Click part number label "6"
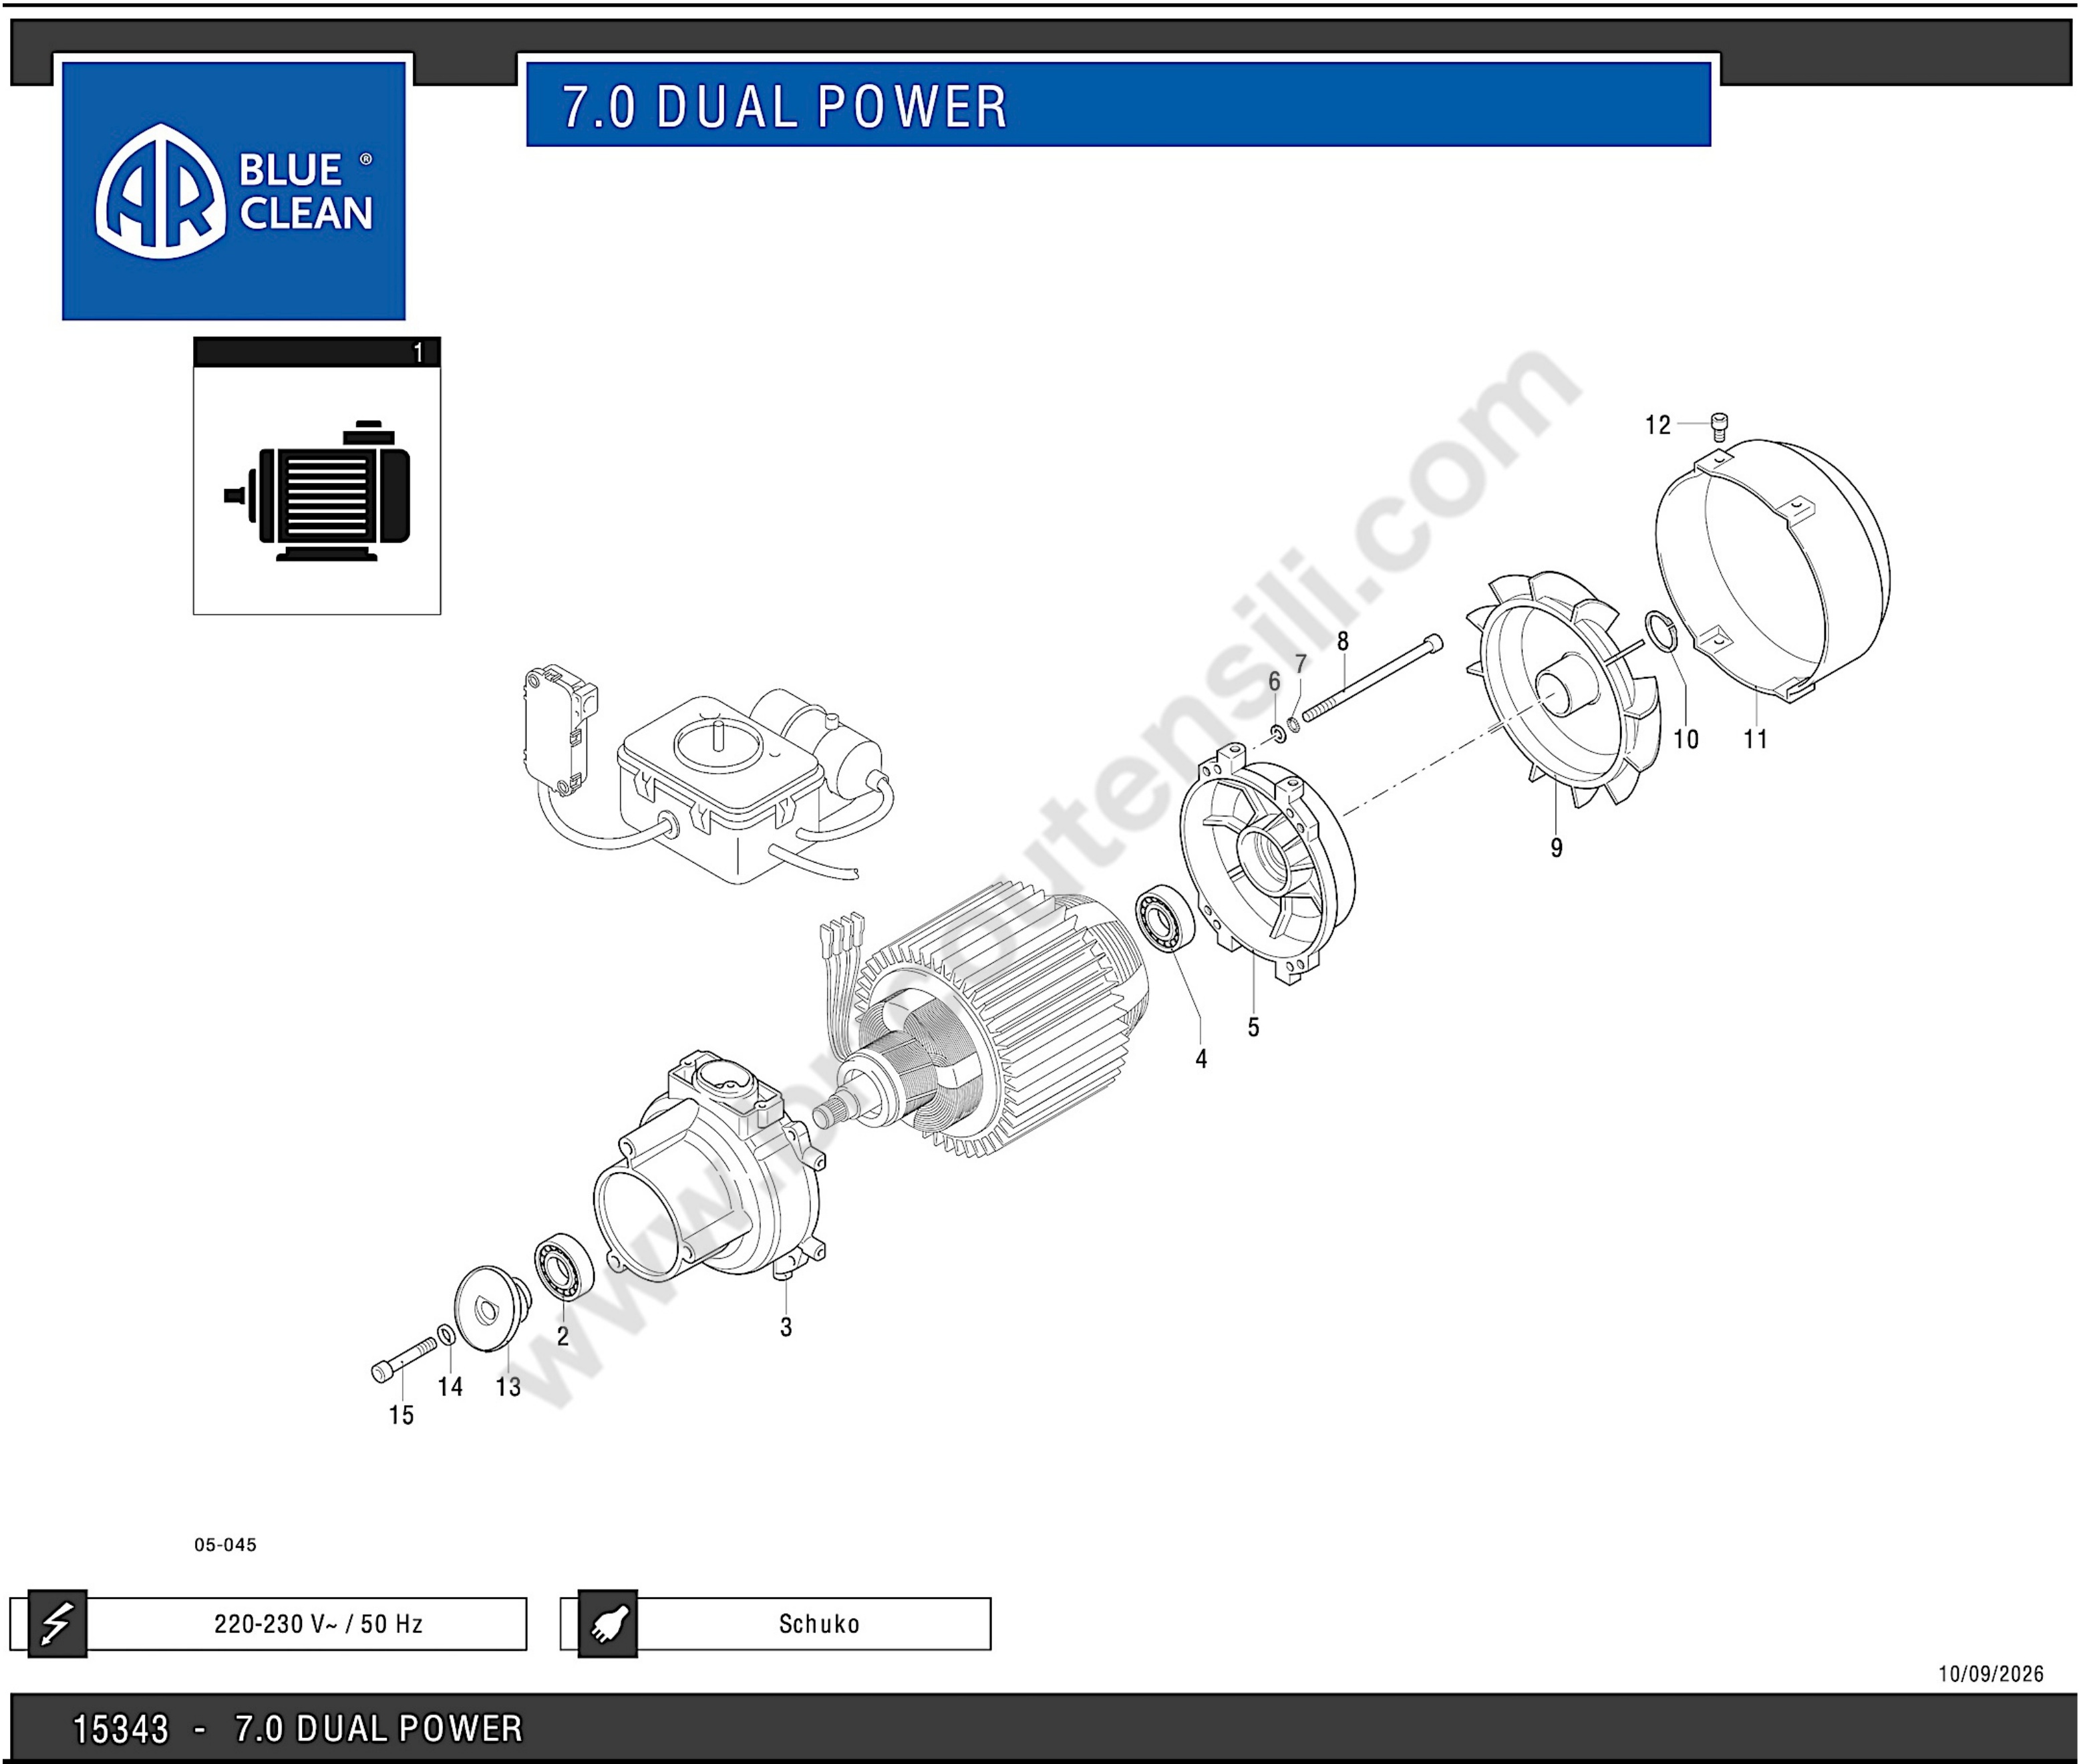The image size is (2079, 1764). pyautogui.click(x=1274, y=681)
